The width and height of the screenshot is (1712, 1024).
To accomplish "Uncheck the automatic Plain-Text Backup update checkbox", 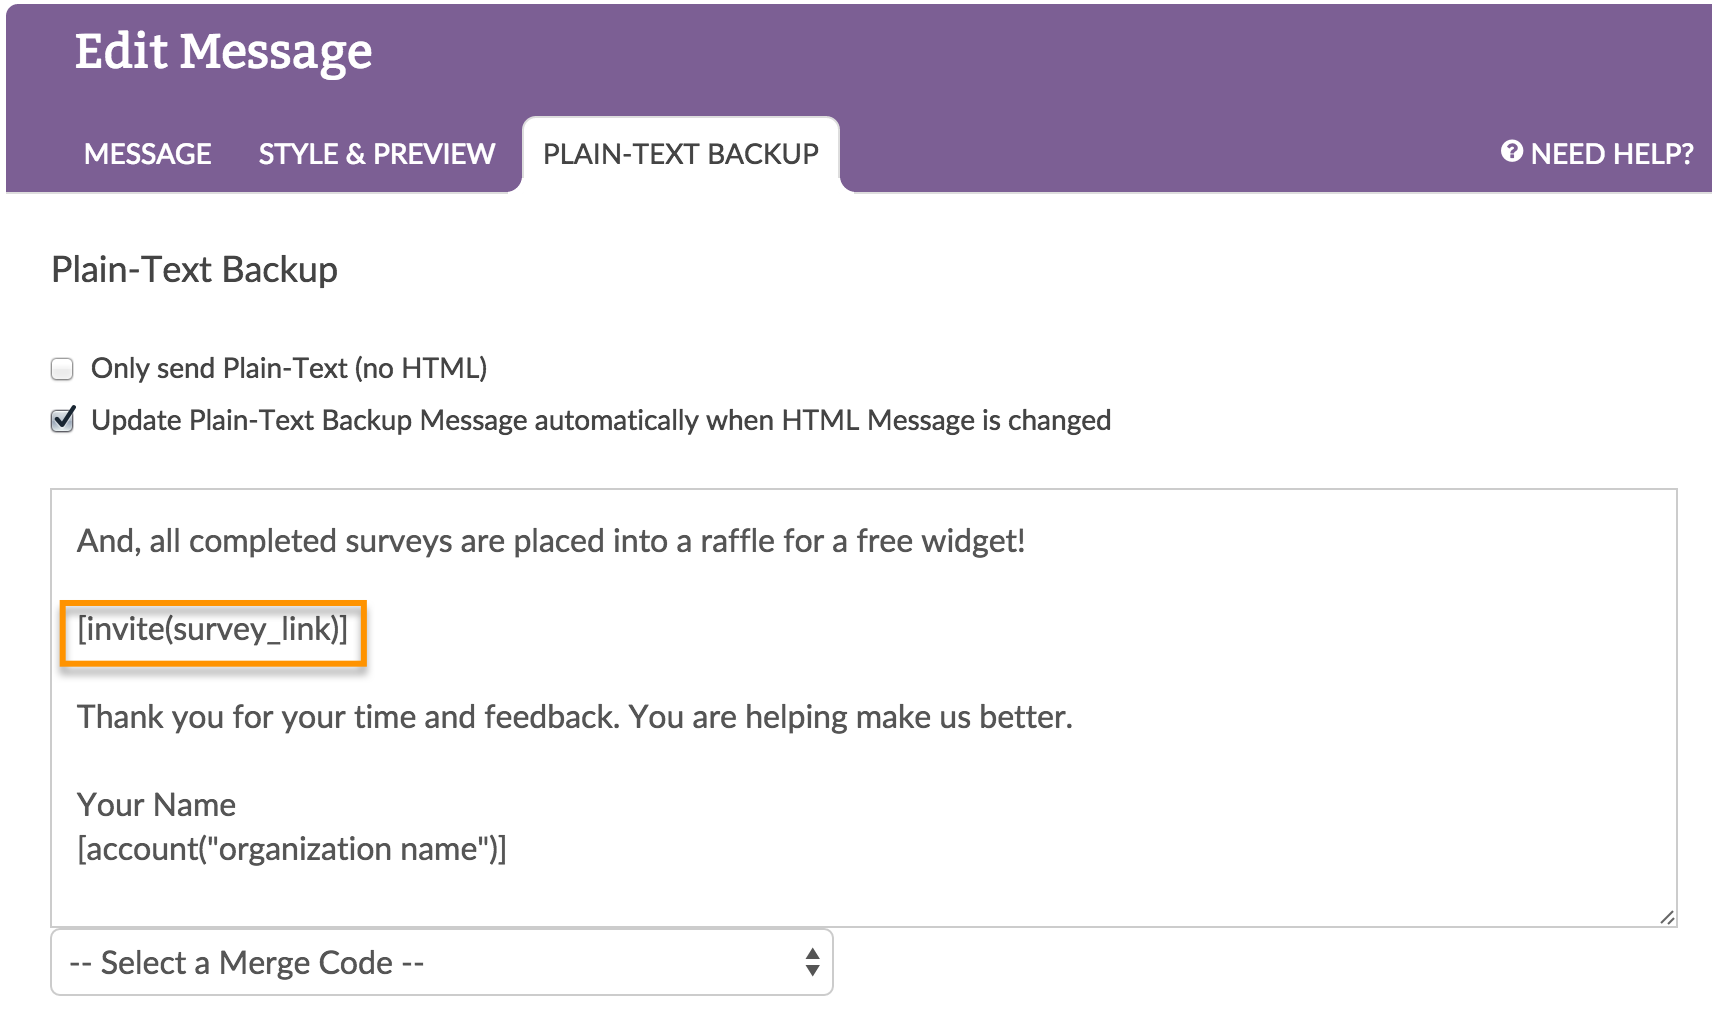I will tap(63, 420).
